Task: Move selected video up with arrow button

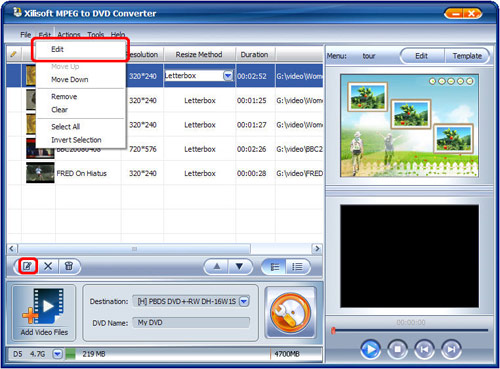Action: (217, 266)
